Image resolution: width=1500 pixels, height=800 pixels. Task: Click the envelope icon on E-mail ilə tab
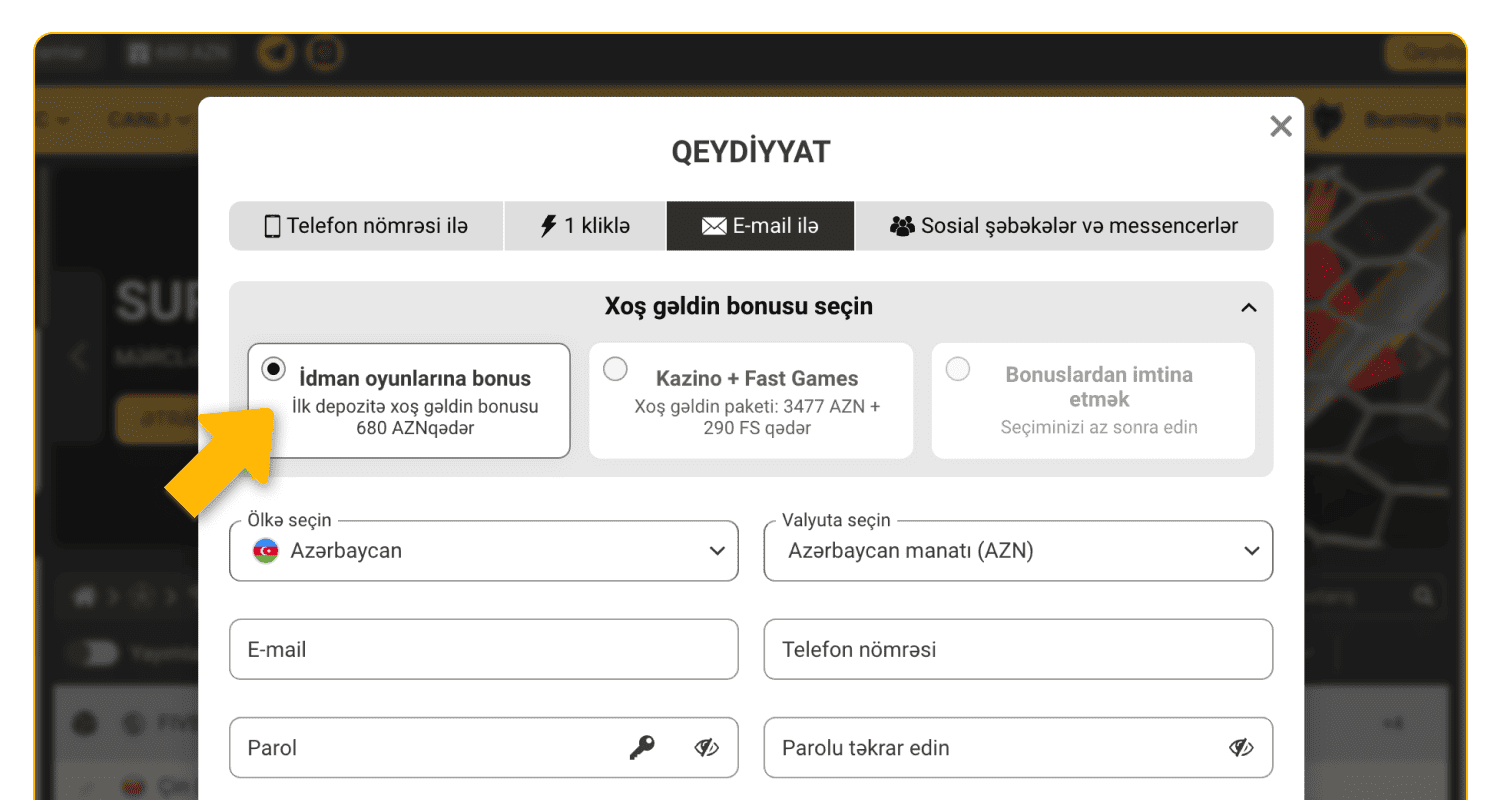713,226
